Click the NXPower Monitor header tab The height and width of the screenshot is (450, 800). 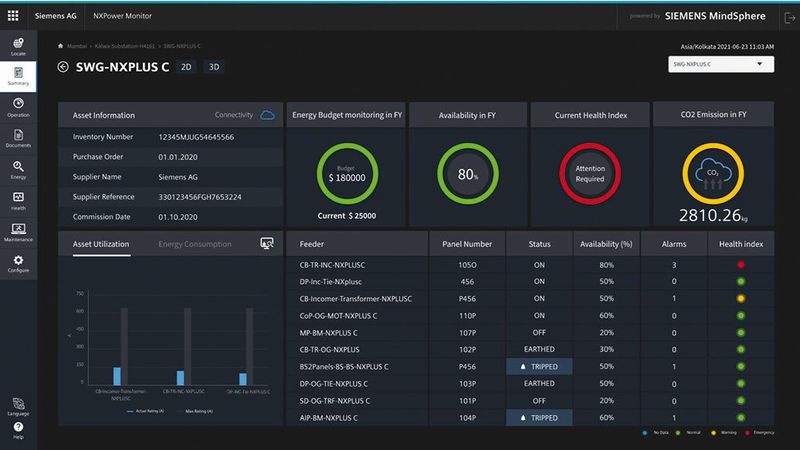(x=122, y=16)
